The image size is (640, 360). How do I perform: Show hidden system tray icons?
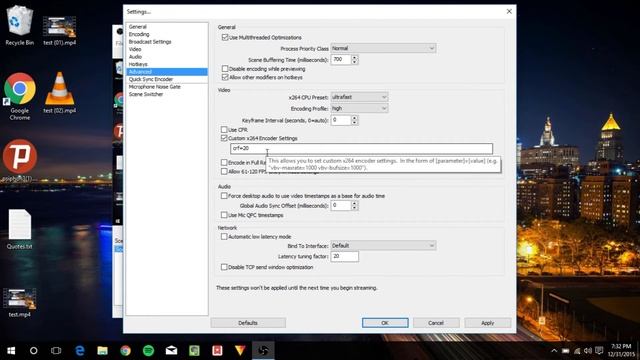coord(554,351)
